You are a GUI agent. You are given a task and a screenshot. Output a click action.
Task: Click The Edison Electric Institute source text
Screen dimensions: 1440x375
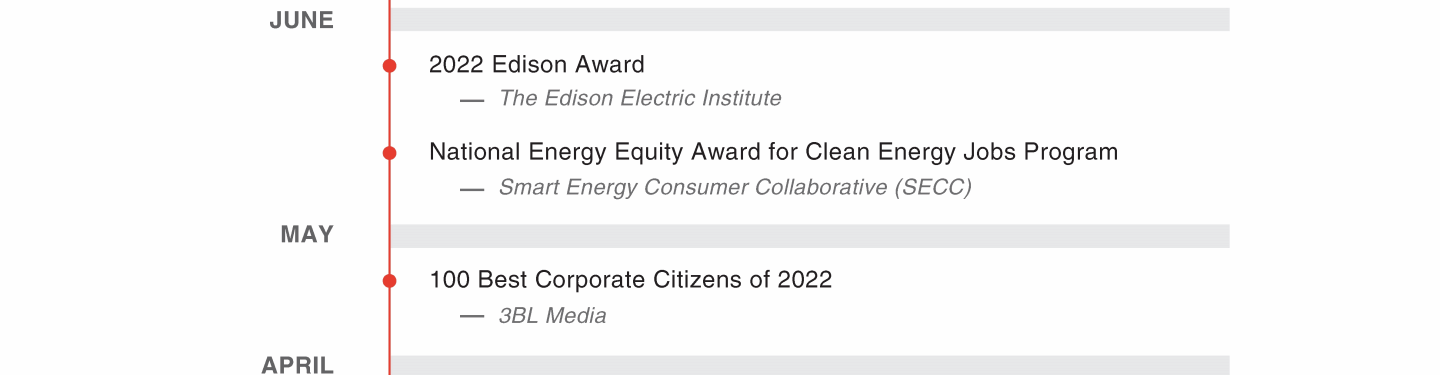[x=640, y=98]
